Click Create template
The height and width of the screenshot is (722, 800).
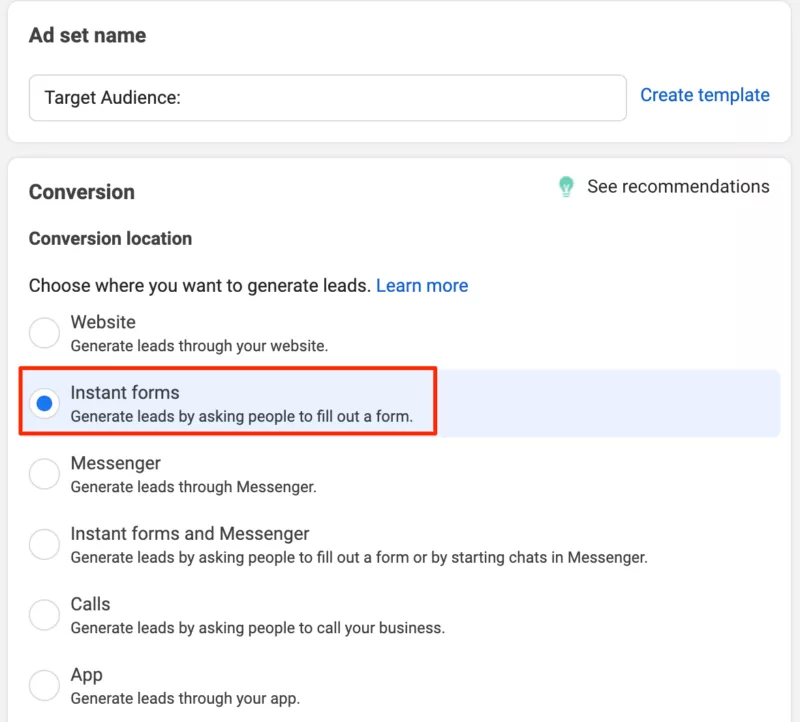click(704, 95)
